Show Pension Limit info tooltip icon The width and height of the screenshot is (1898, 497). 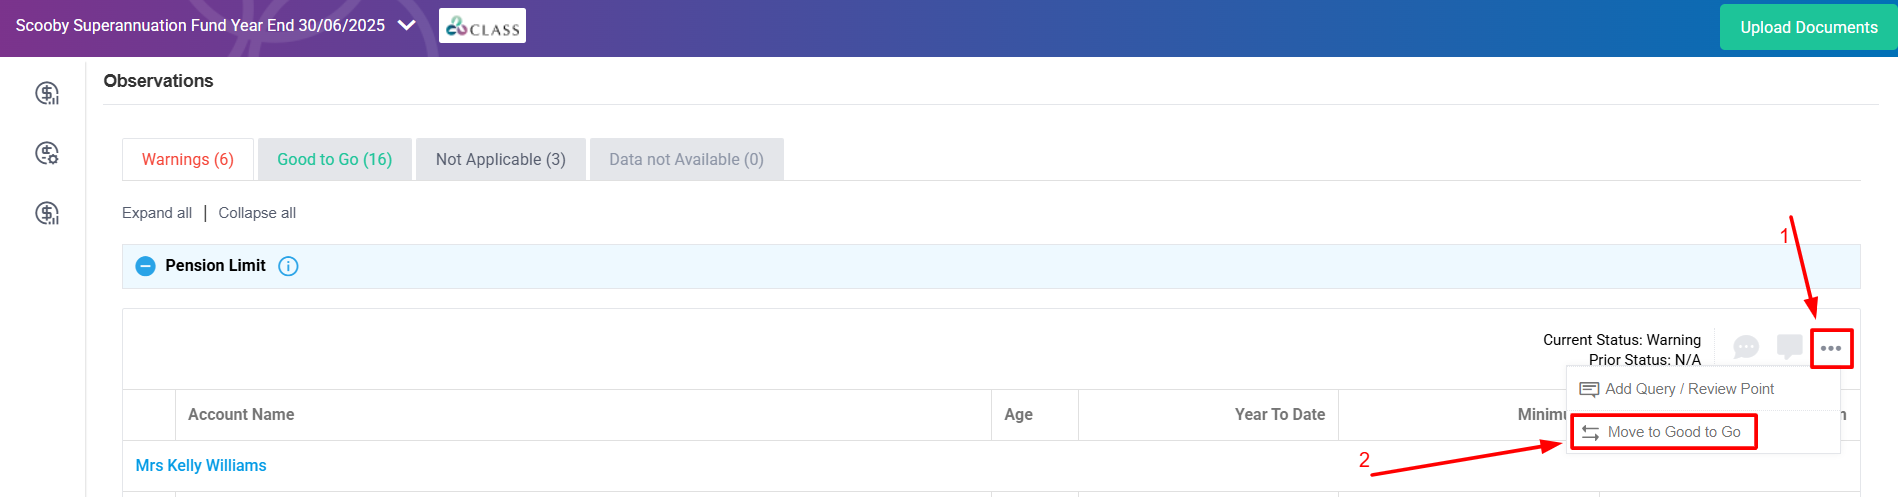pos(288,266)
